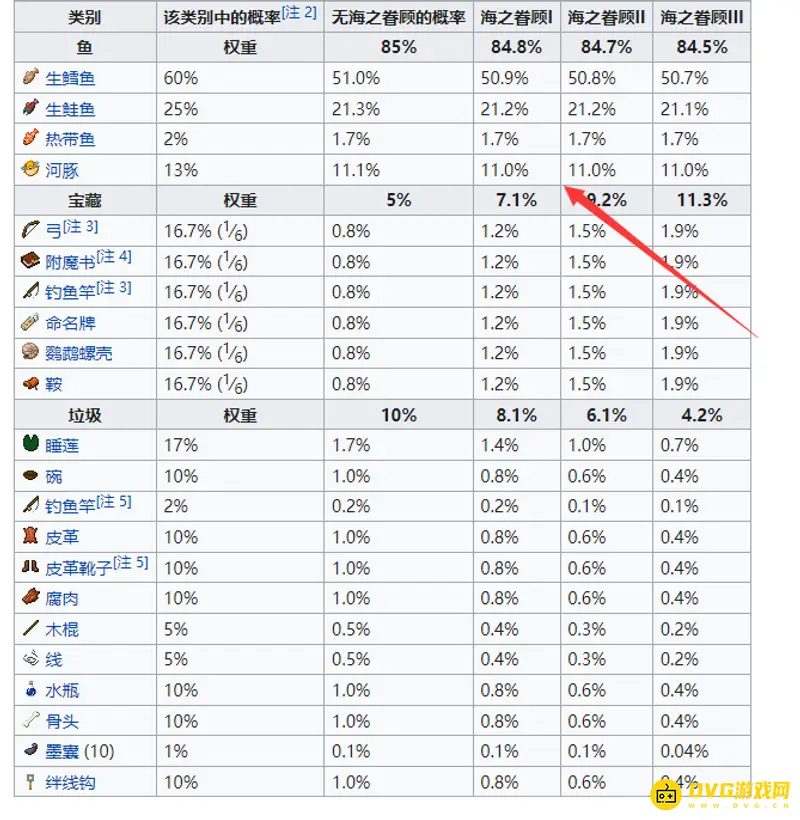Click the saddle icon
Viewport: 800px width, 820px height.
(x=29, y=384)
